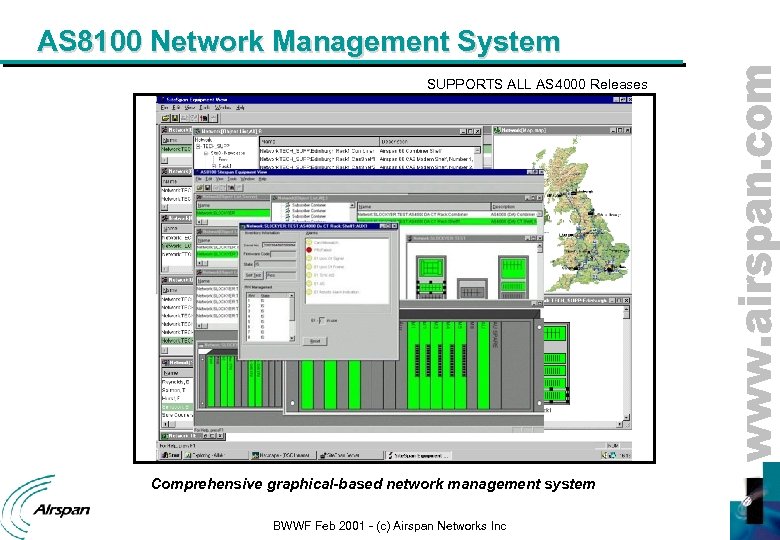Click the Name column header in Object List
Screen dimensions: 780x540
pyautogui.click(x=319, y=141)
